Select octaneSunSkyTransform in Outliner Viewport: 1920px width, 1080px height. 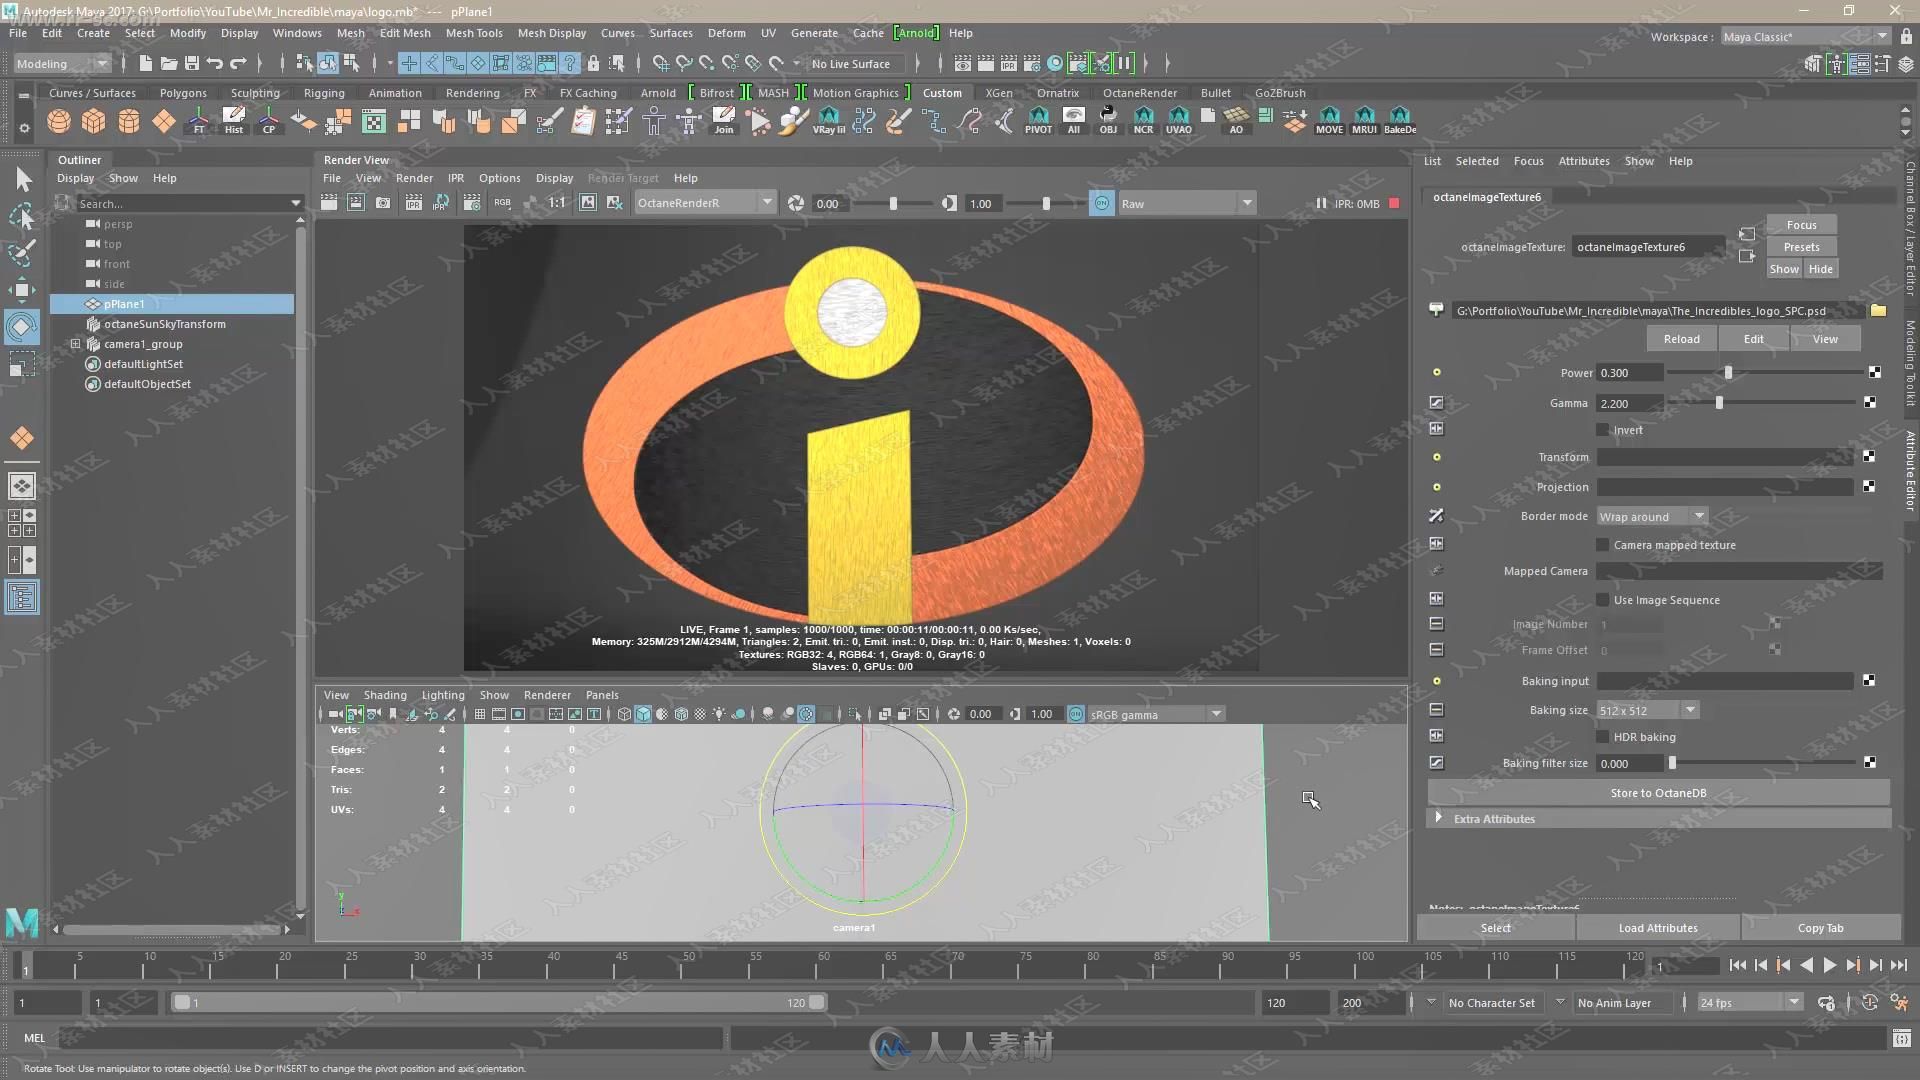pos(164,324)
